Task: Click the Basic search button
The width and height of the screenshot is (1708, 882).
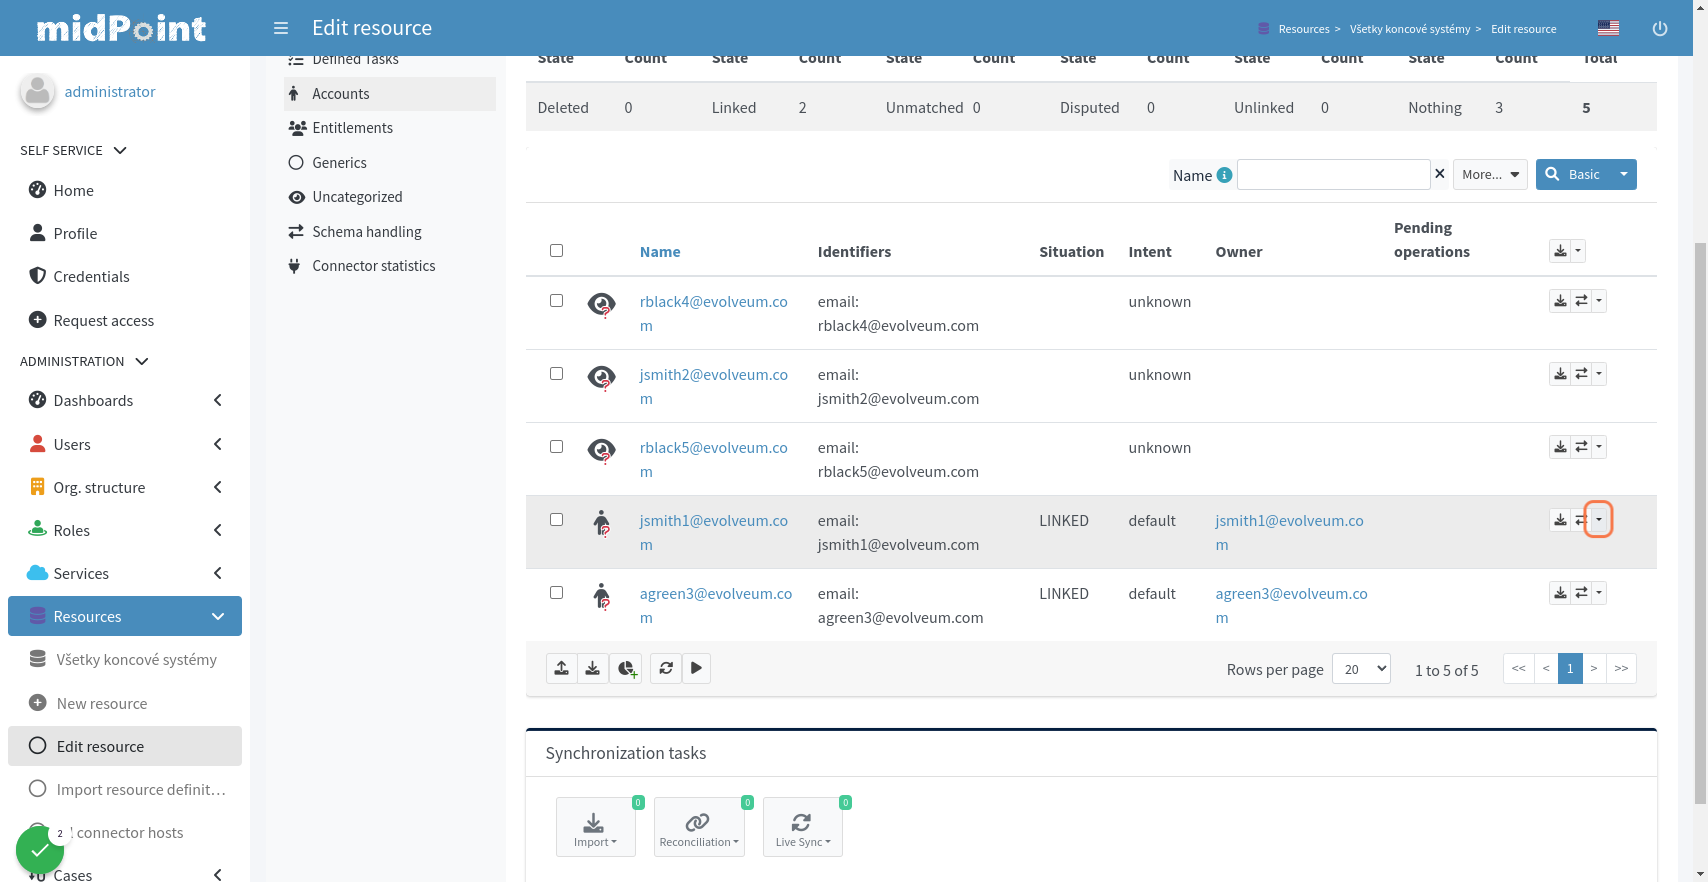Action: [1574, 175]
